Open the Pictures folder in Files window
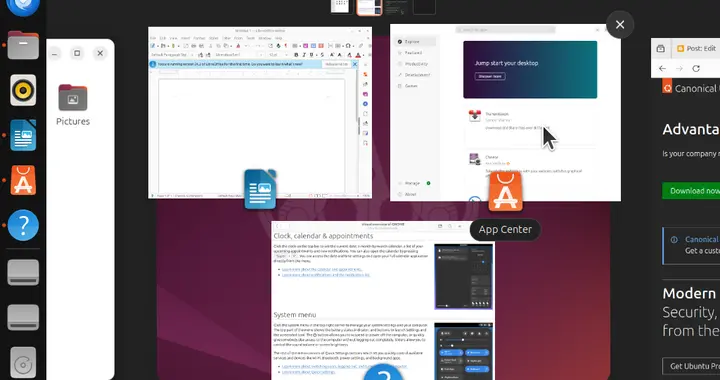The height and width of the screenshot is (380, 720). [73, 105]
